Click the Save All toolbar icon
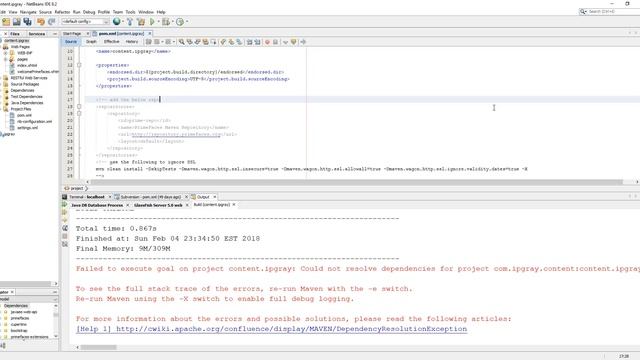 27,22
